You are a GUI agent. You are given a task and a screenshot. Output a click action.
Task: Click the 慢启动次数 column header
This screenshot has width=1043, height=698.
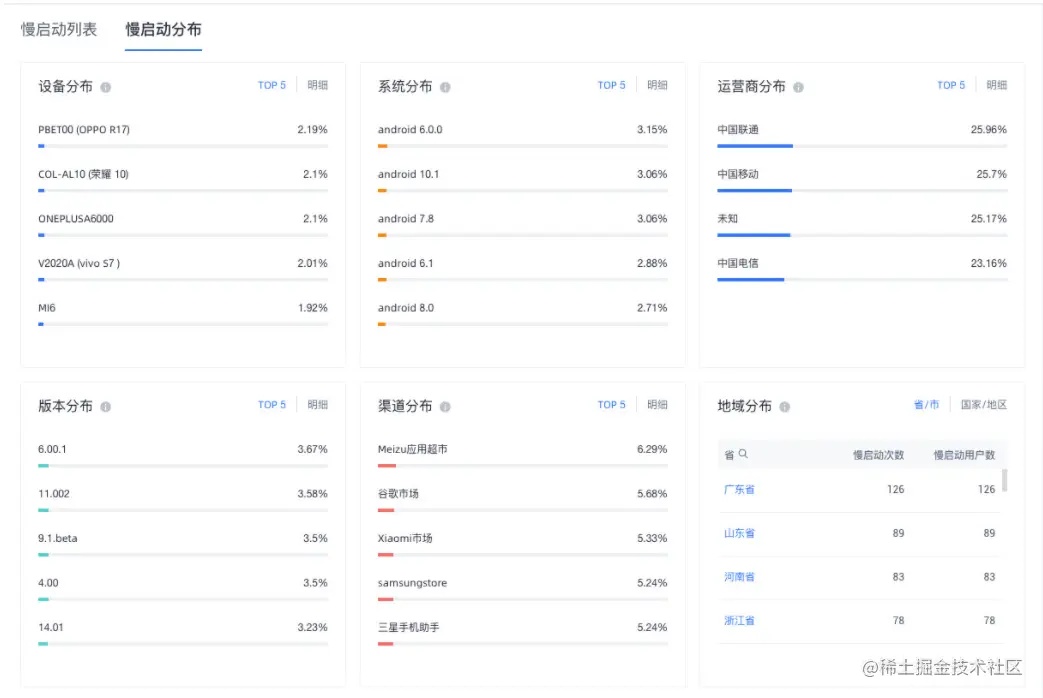pyautogui.click(x=878, y=455)
